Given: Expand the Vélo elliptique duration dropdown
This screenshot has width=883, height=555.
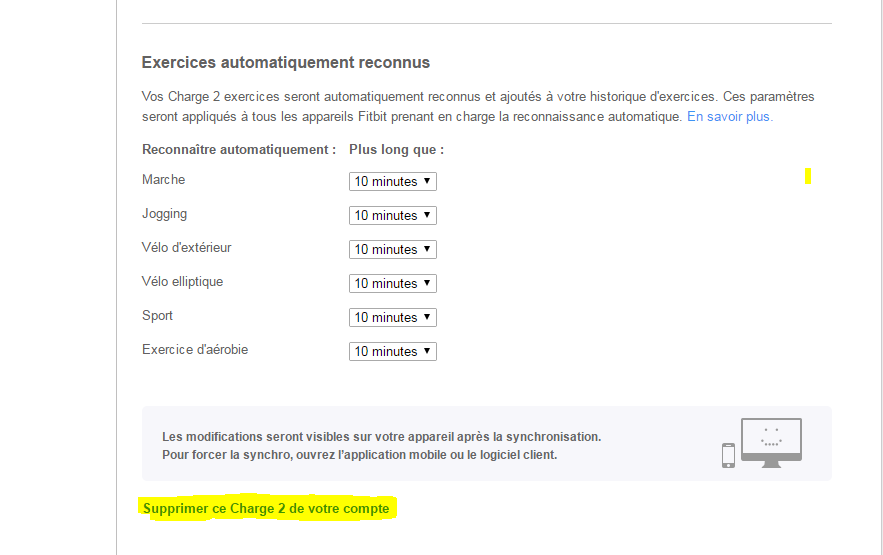Looking at the screenshot, I should click(393, 284).
